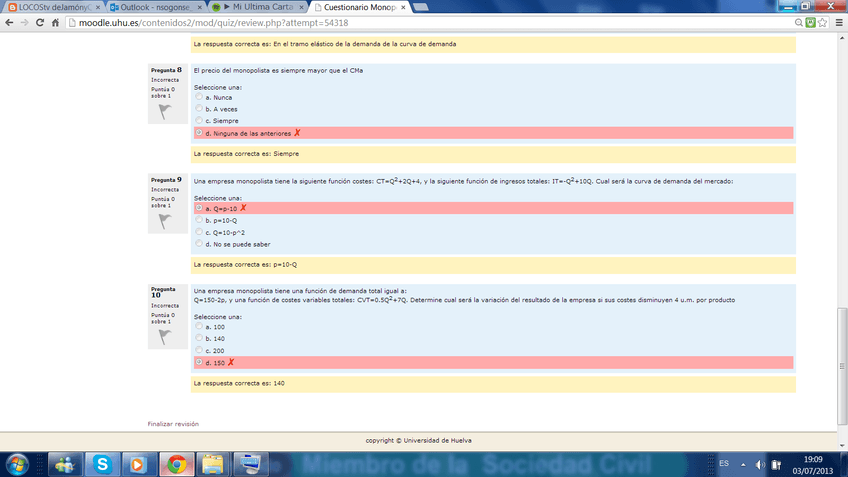848x477 pixels.
Task: Go back with the browser back arrow
Action: pos(9,23)
